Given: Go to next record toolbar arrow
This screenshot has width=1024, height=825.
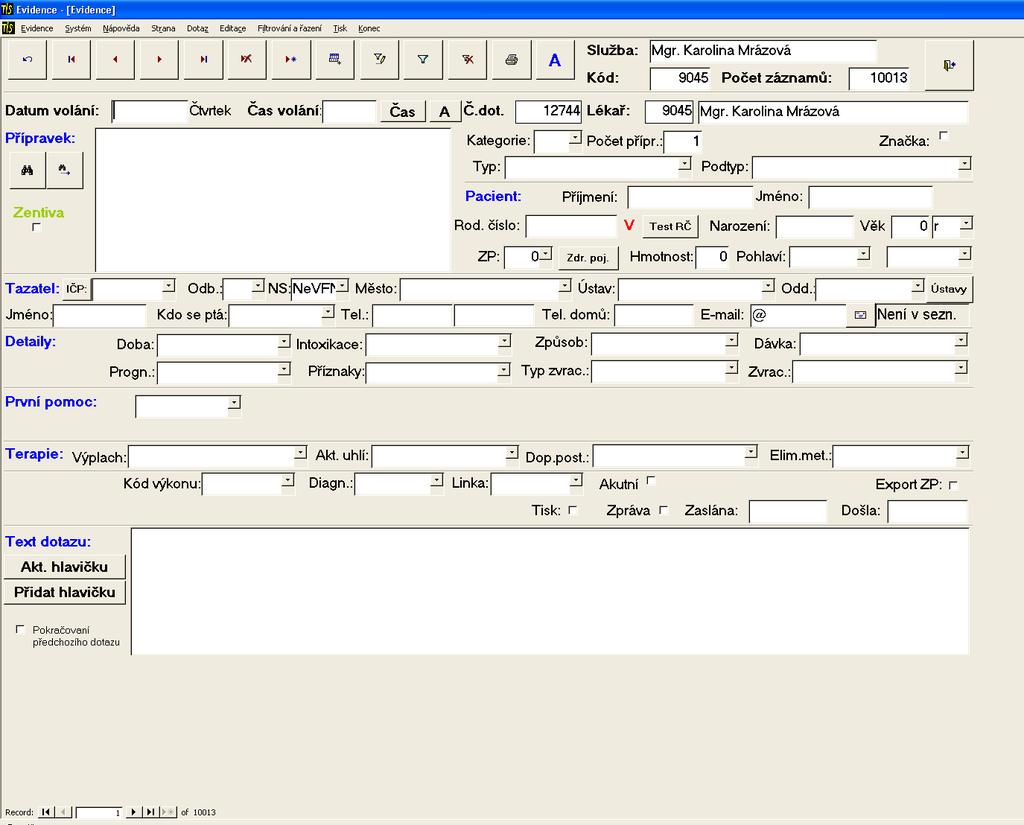Looking at the screenshot, I should 159,59.
